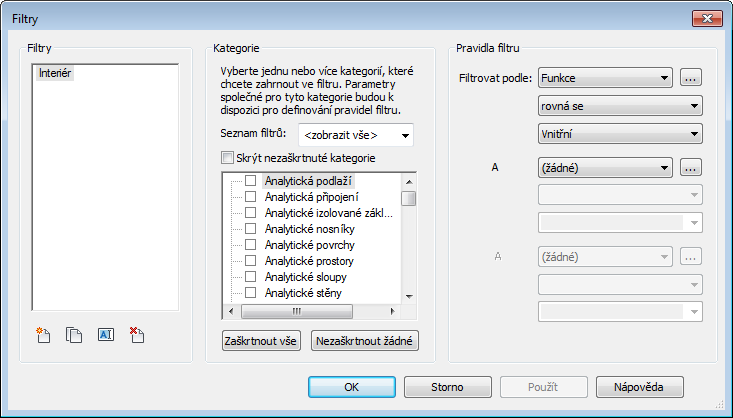This screenshot has height=418, width=733.
Task: Tick the Analytické nosníky checkbox
Action: coord(251,229)
